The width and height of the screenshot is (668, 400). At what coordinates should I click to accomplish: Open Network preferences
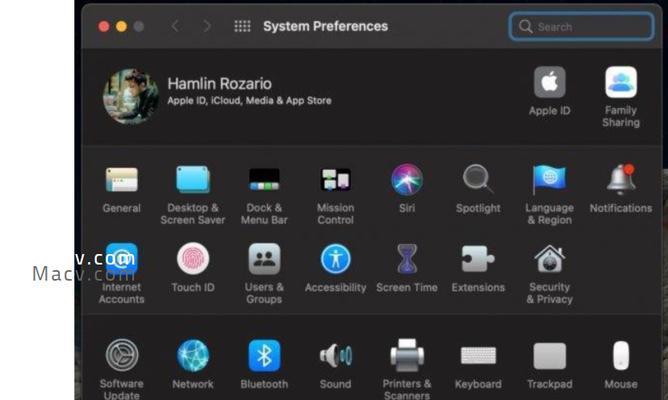(193, 355)
